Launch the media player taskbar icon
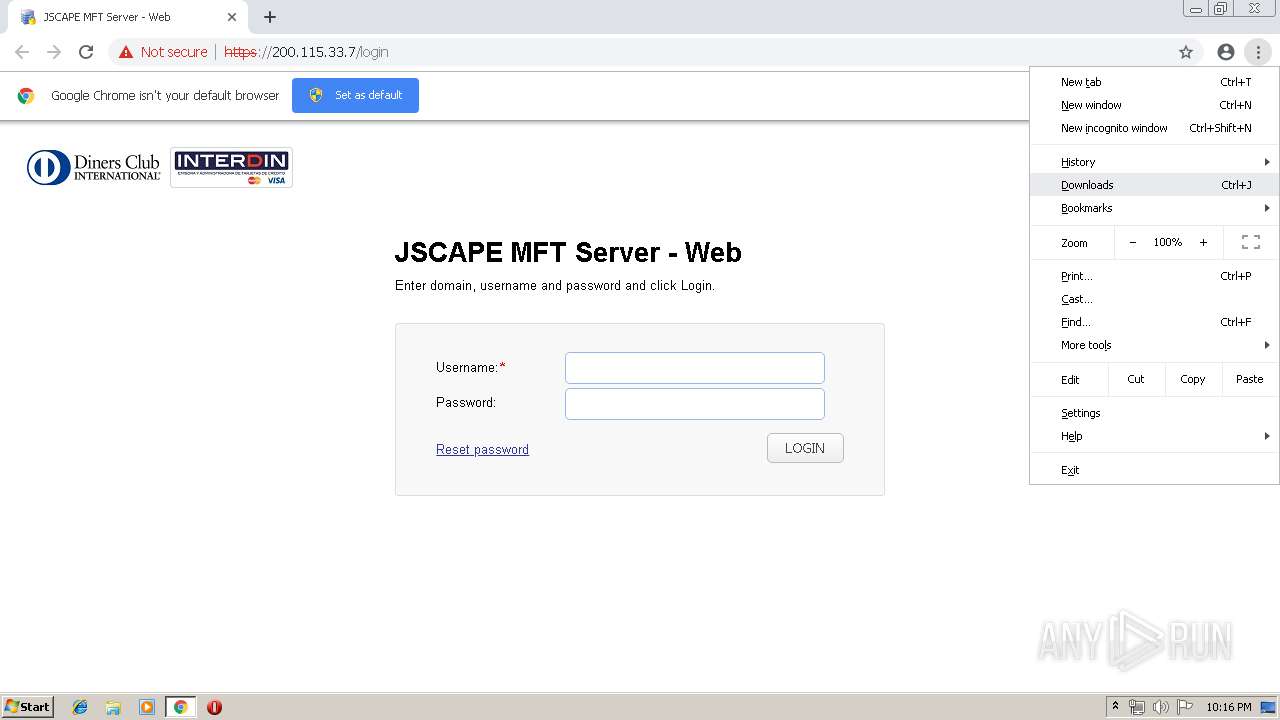Image resolution: width=1280 pixels, height=720 pixels. (x=147, y=707)
